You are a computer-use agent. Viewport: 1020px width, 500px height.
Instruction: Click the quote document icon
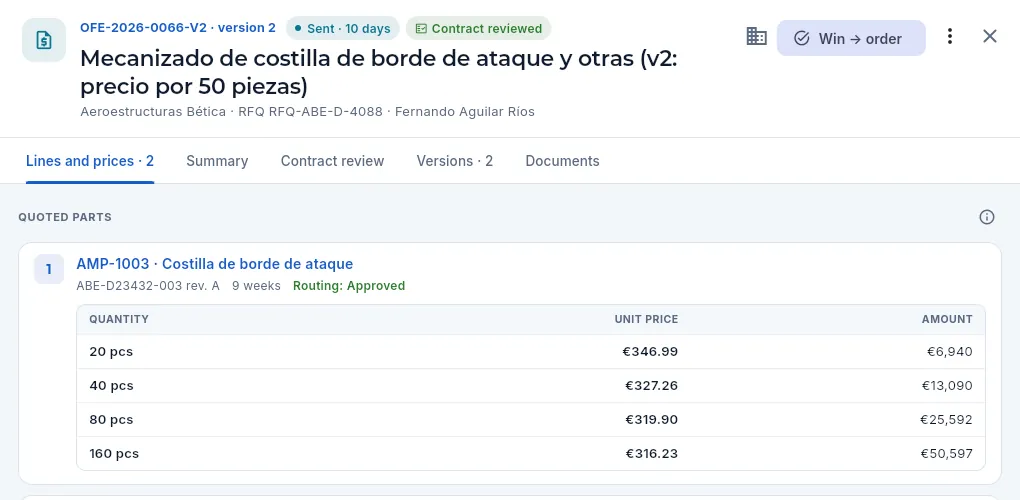(x=44, y=40)
